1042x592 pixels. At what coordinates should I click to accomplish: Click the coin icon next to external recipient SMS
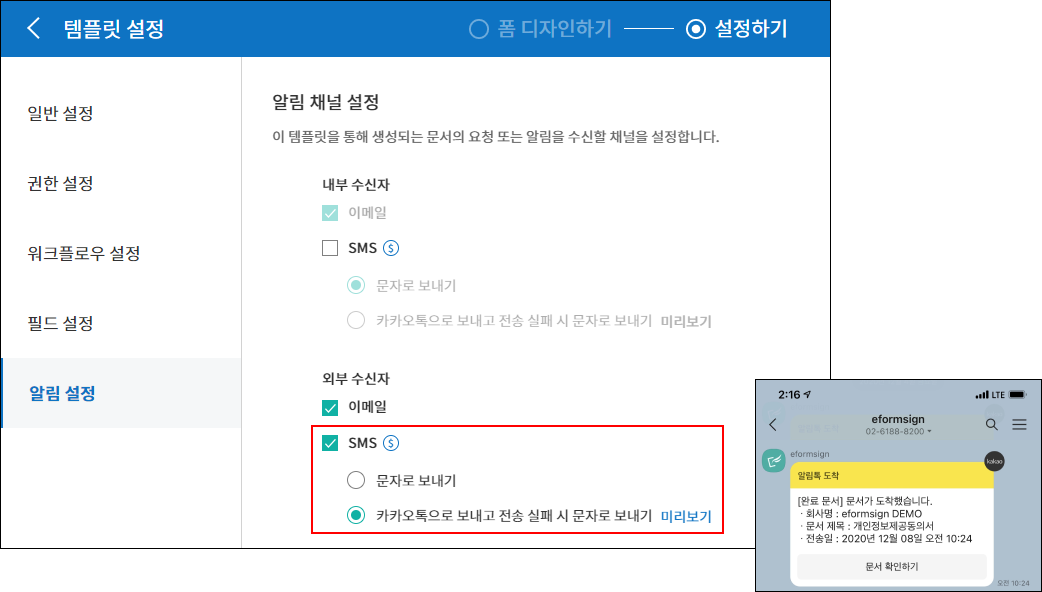tap(392, 443)
